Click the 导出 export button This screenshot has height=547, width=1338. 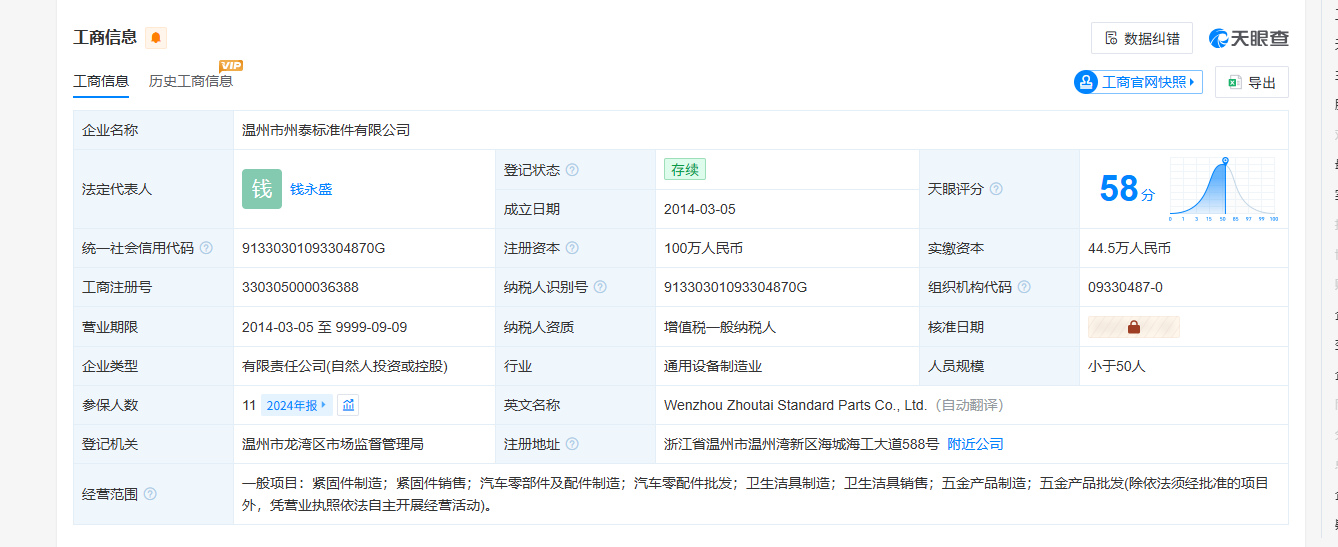[1252, 82]
